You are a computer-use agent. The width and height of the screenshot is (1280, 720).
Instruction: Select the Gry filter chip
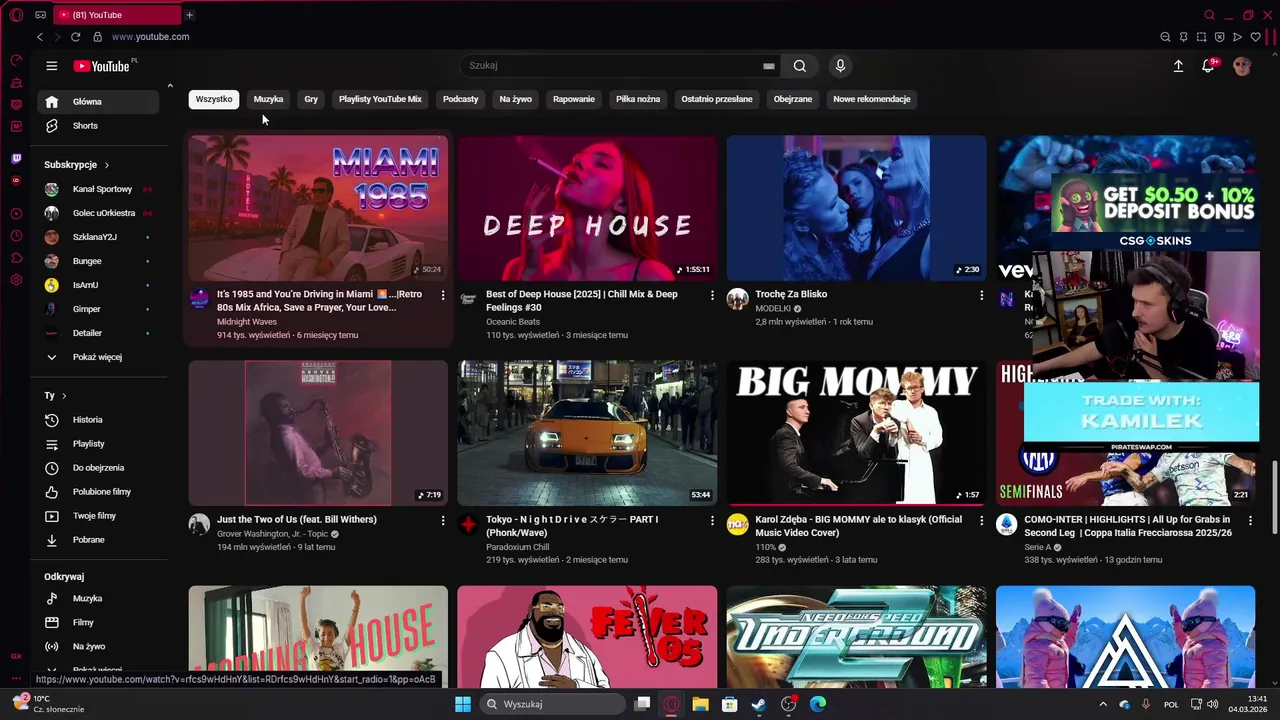coord(311,99)
